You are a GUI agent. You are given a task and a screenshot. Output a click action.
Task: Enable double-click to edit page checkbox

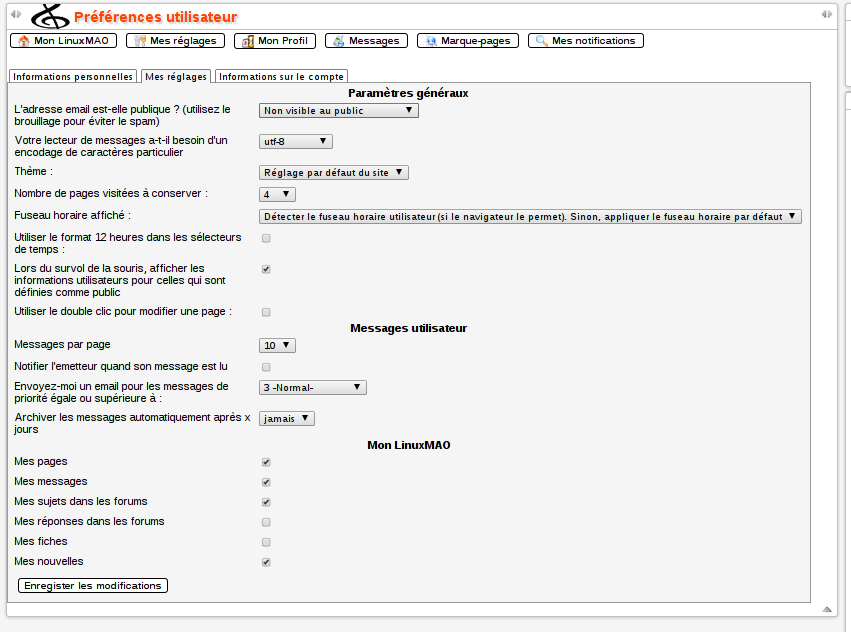(266, 312)
